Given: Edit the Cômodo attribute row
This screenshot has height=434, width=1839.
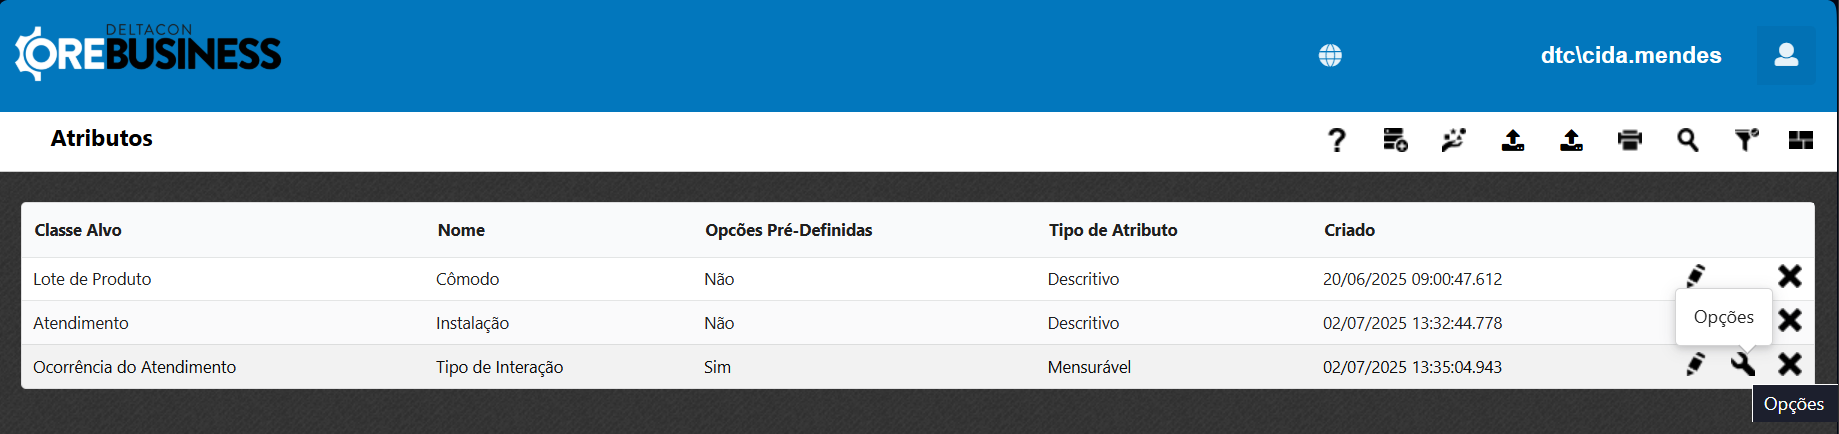Looking at the screenshot, I should 1696,276.
